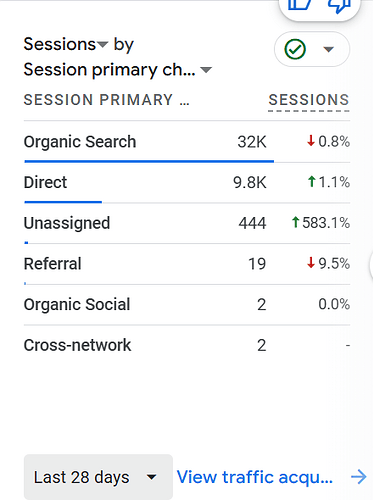Select the Cross-network row
Viewport: 373px width, 500px height.
[x=187, y=345]
